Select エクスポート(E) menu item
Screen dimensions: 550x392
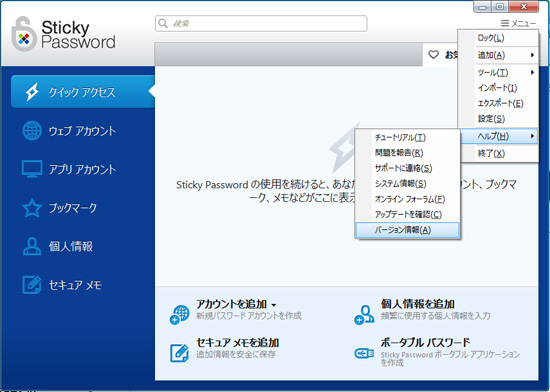click(x=498, y=103)
